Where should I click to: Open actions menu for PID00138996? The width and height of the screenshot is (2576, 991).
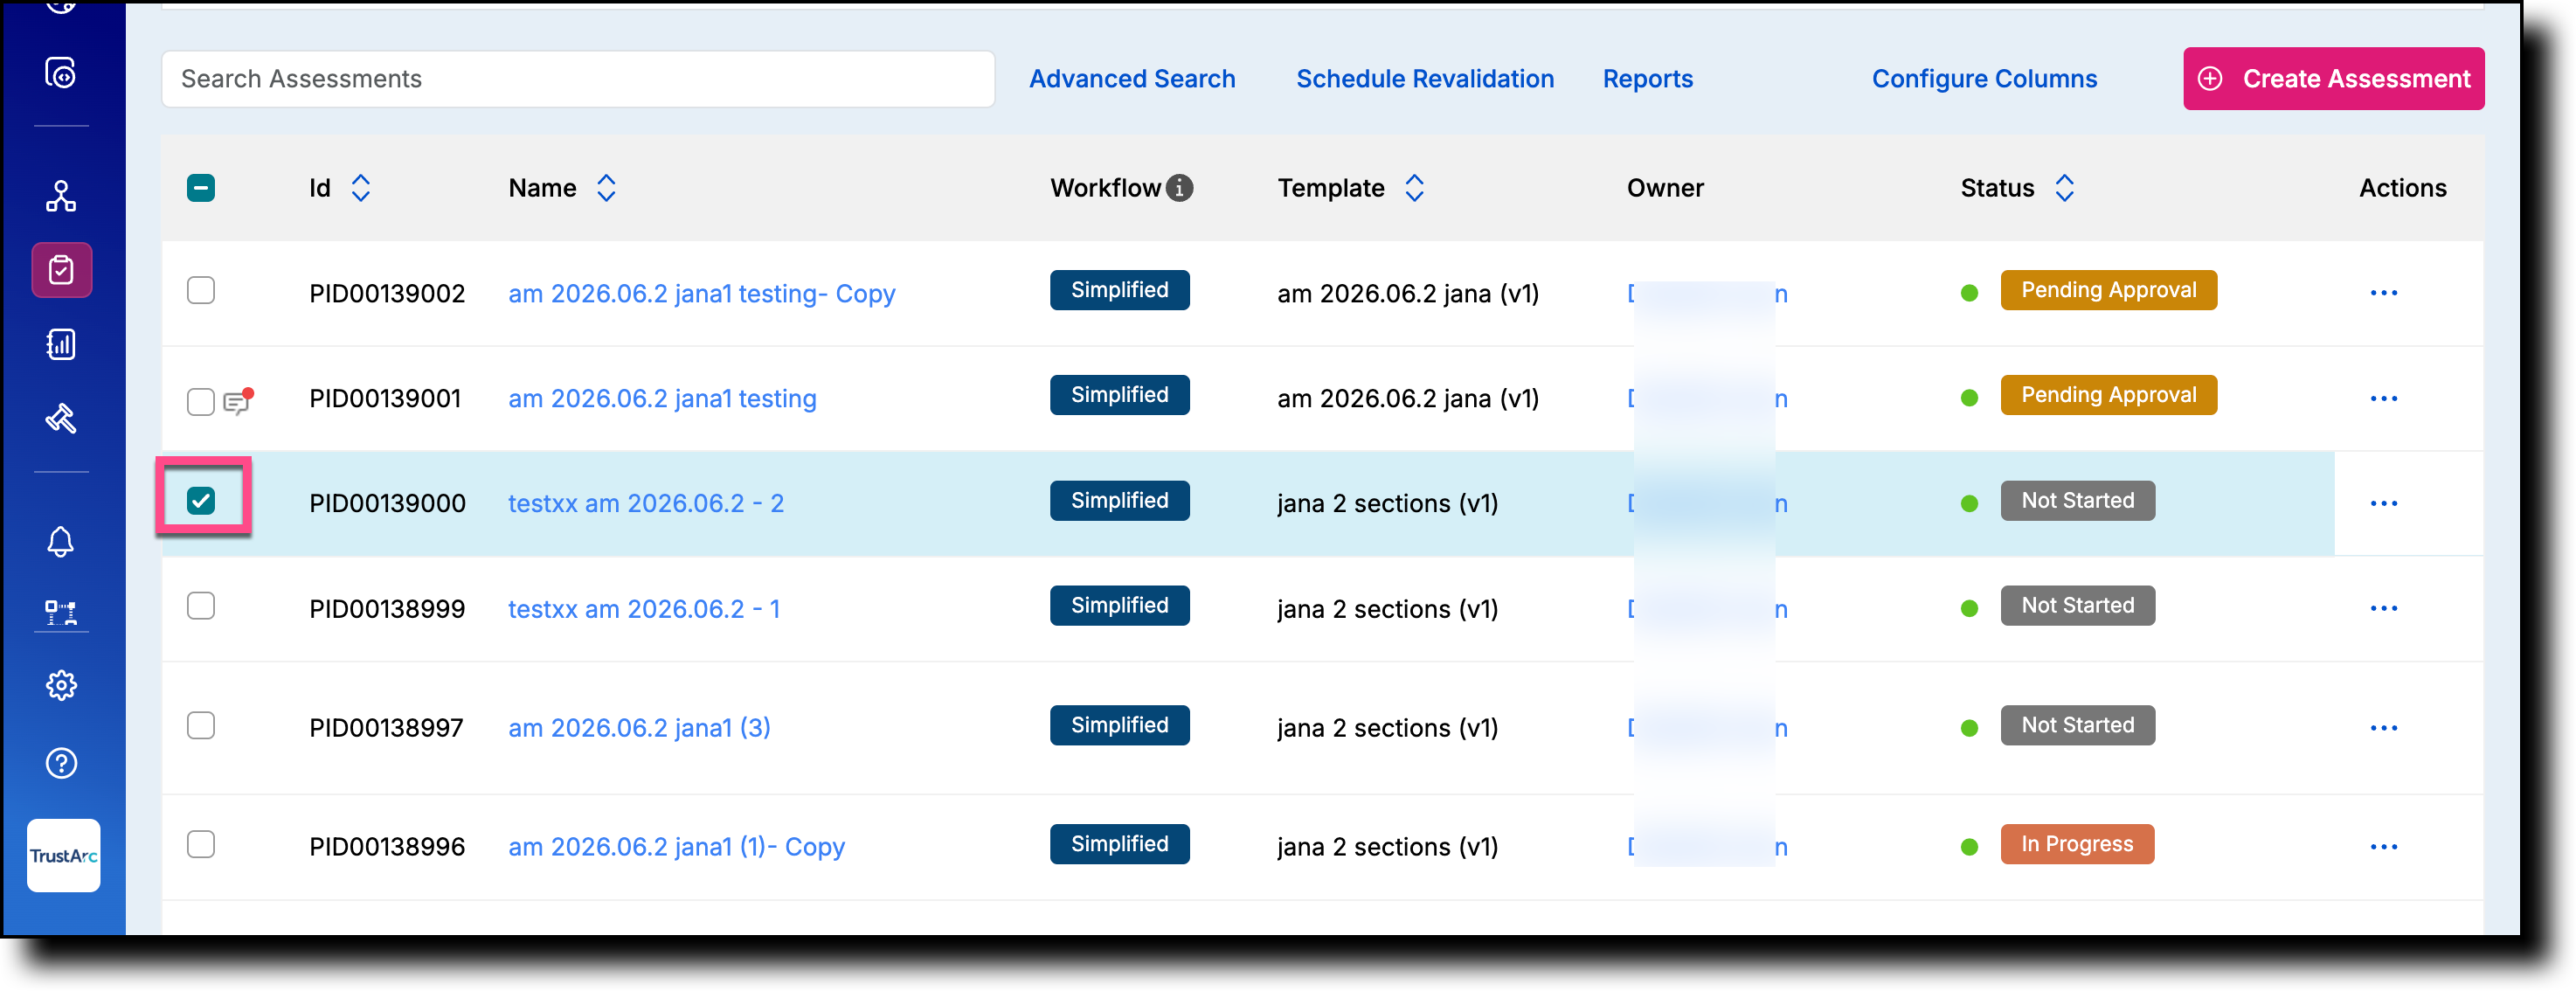(2384, 847)
